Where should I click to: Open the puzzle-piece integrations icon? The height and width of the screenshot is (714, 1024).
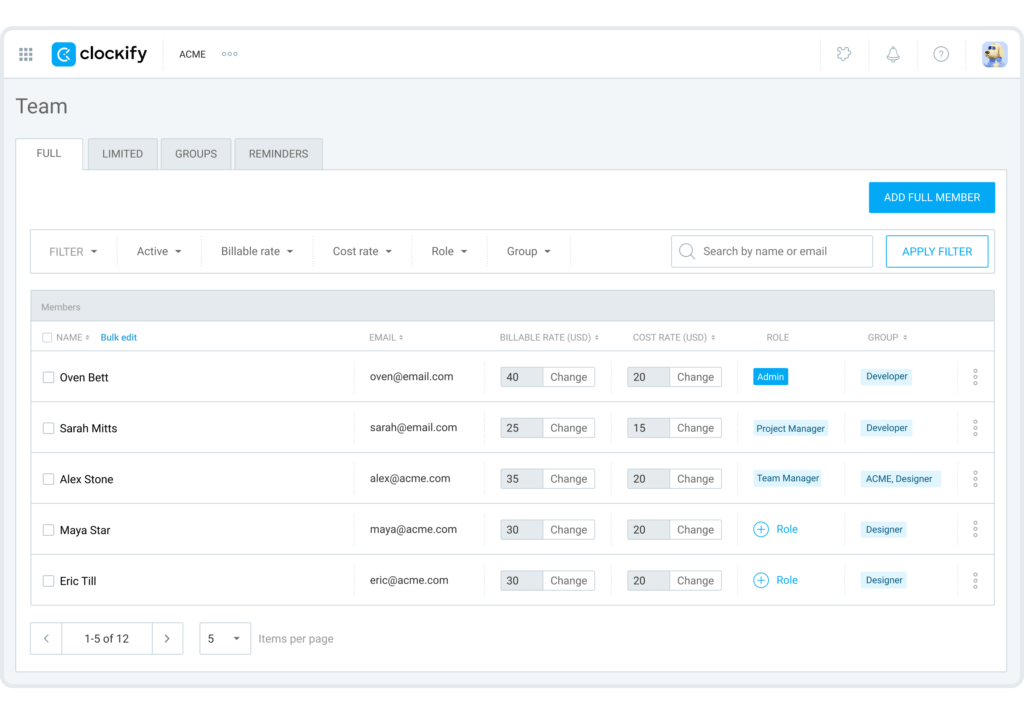844,54
